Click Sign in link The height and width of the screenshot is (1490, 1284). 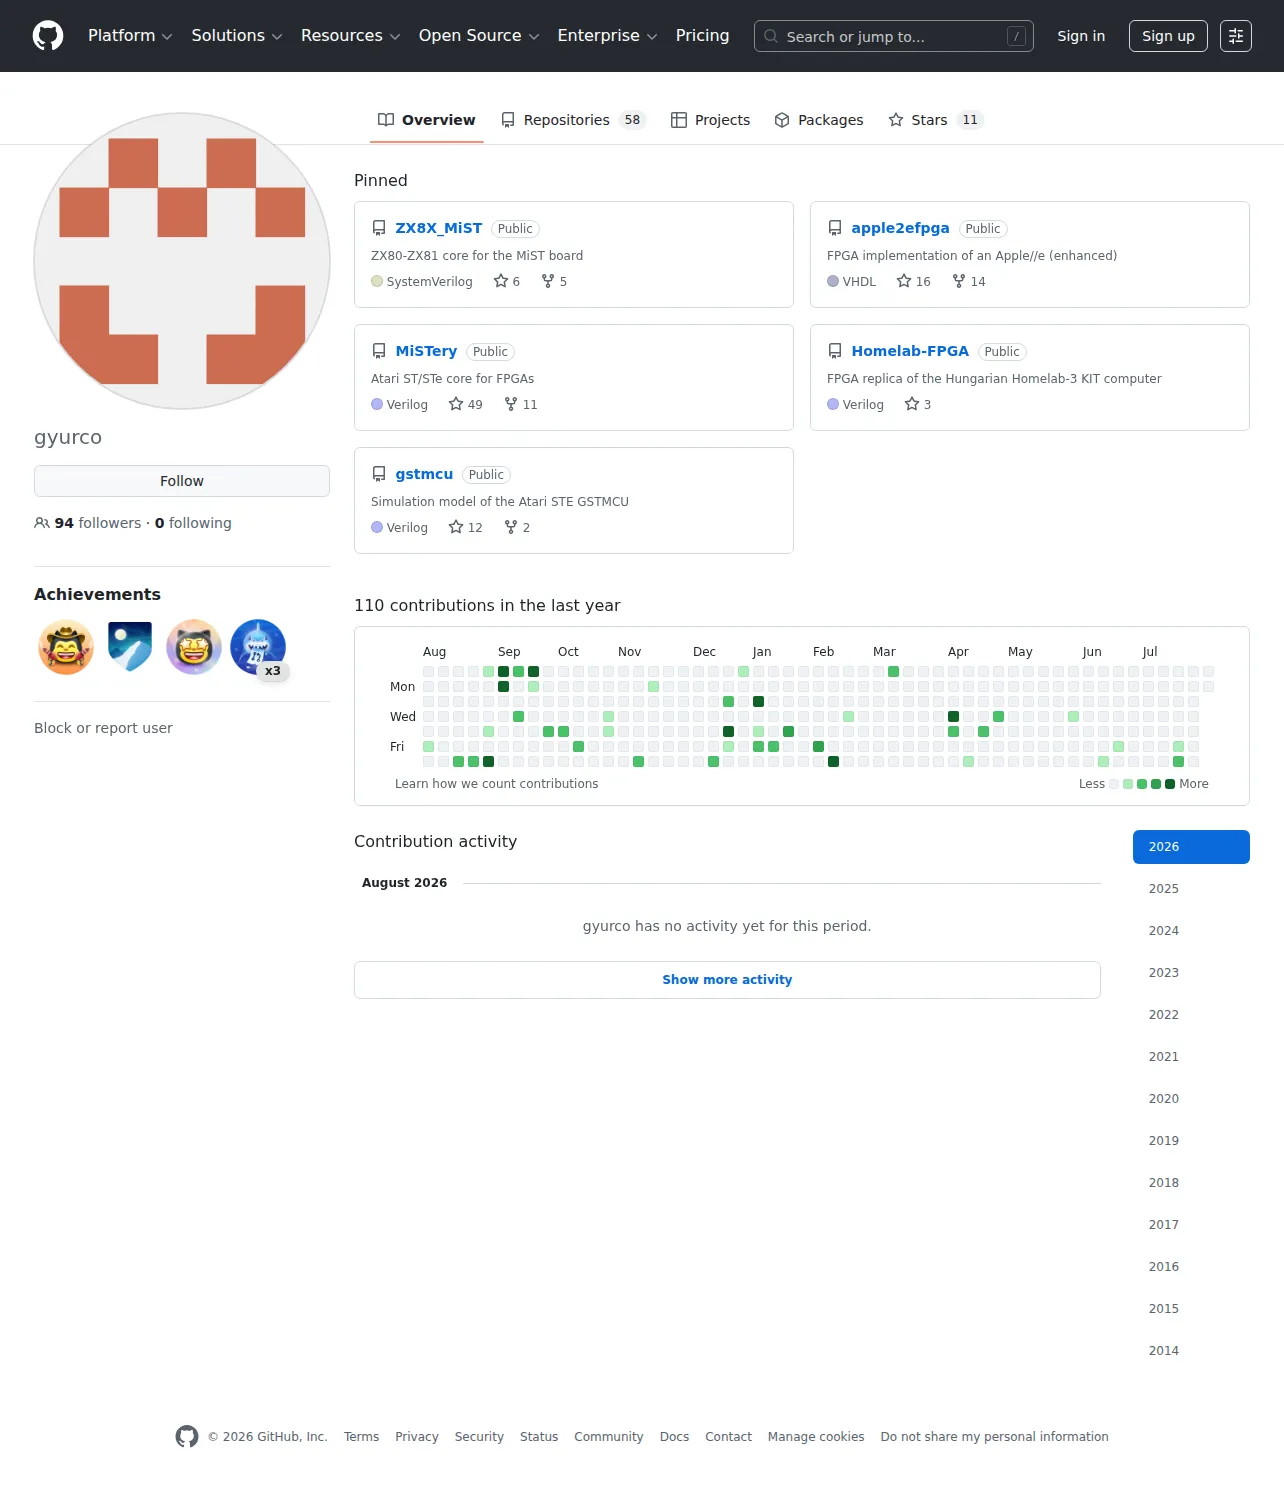(x=1081, y=36)
